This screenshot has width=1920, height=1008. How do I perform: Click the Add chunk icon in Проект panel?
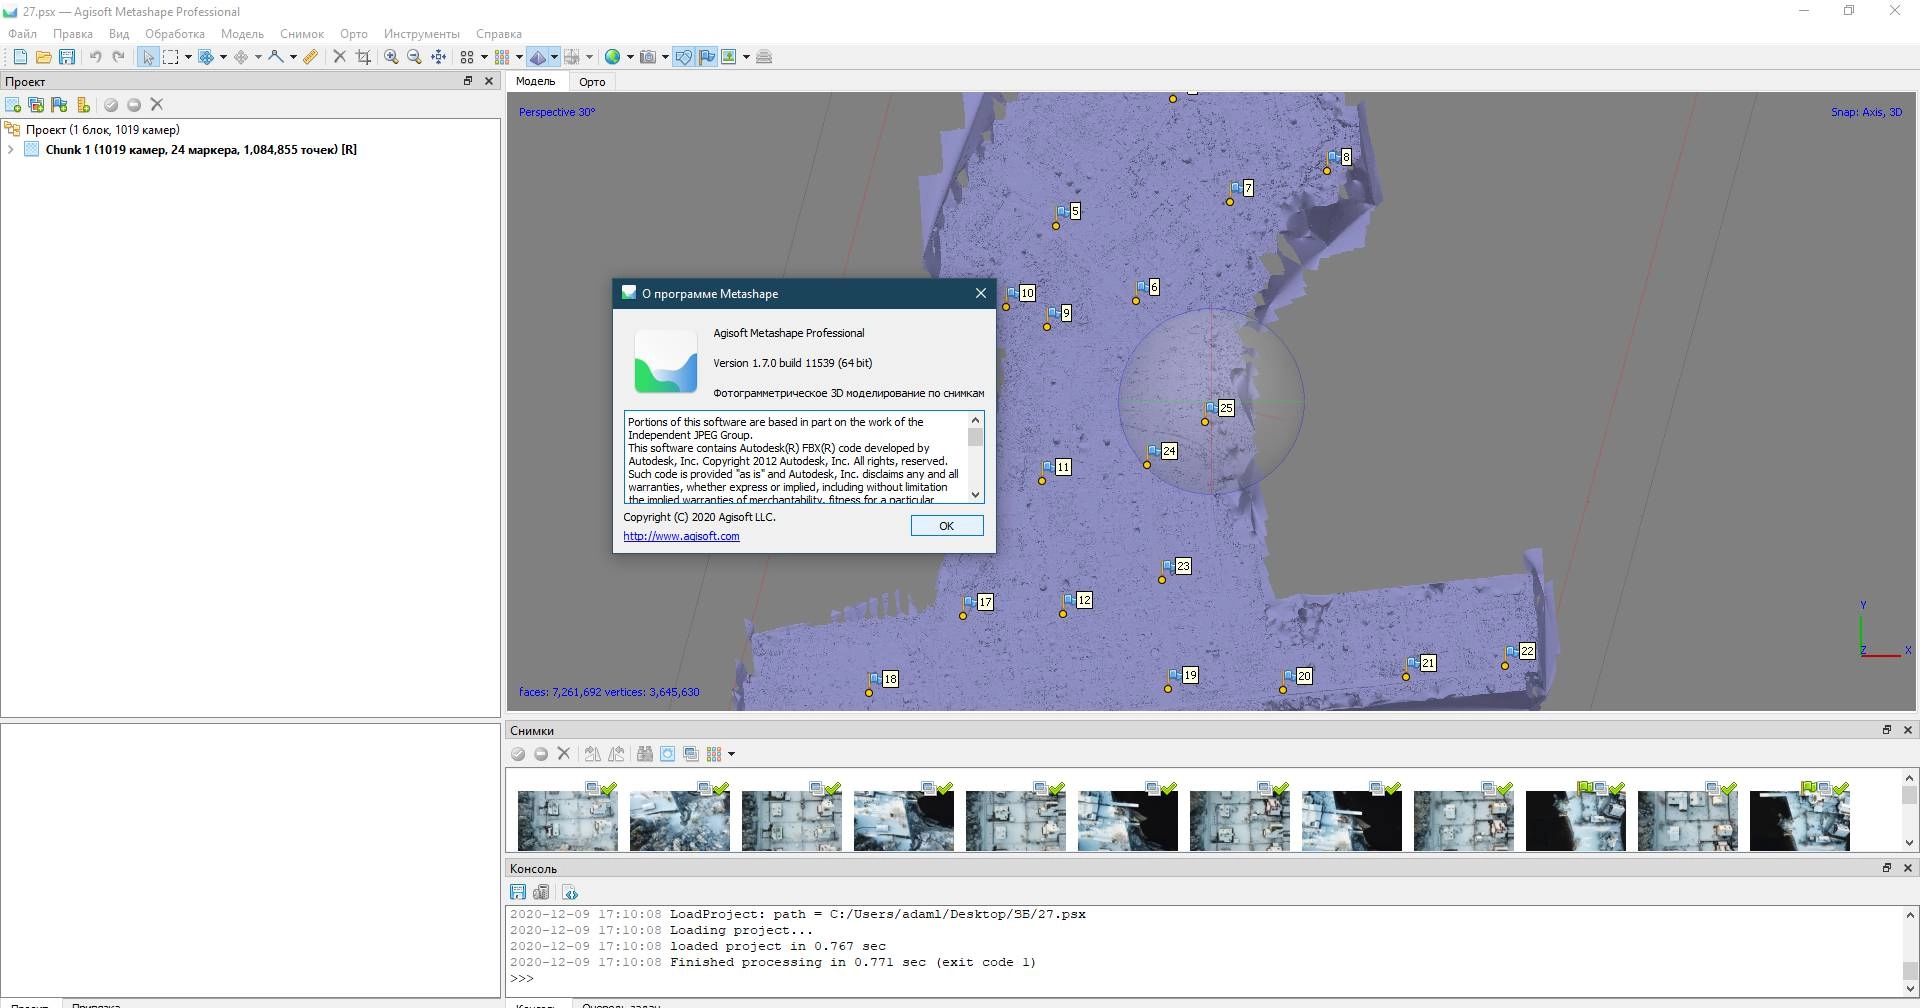pyautogui.click(x=13, y=105)
